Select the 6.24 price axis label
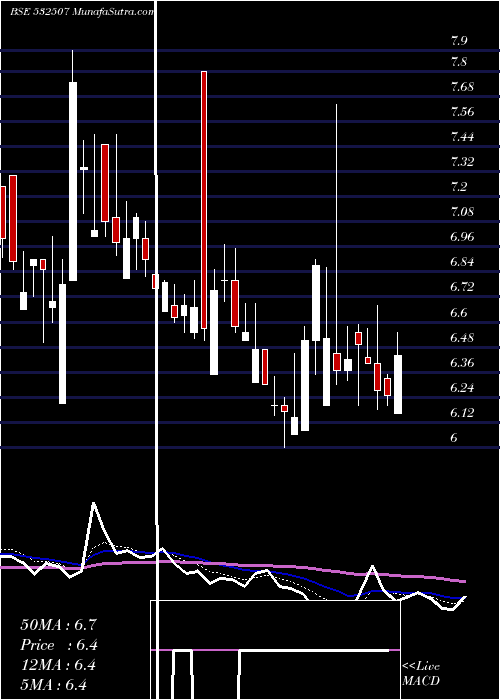The height and width of the screenshot is (700, 500). pyautogui.click(x=462, y=388)
